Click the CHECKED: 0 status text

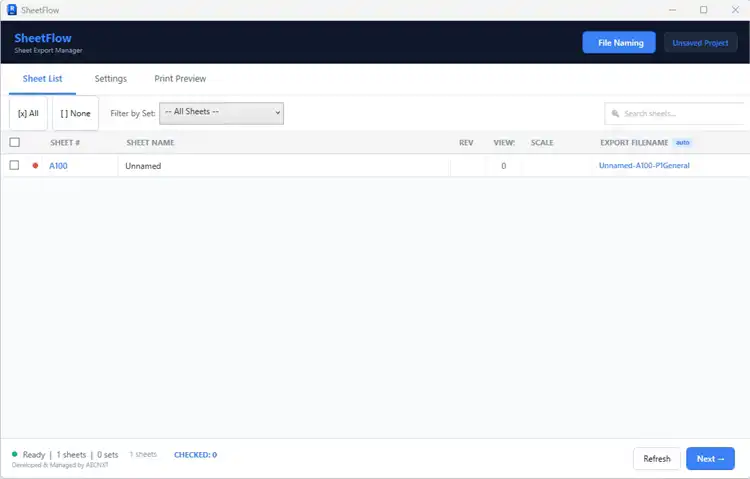tap(195, 455)
